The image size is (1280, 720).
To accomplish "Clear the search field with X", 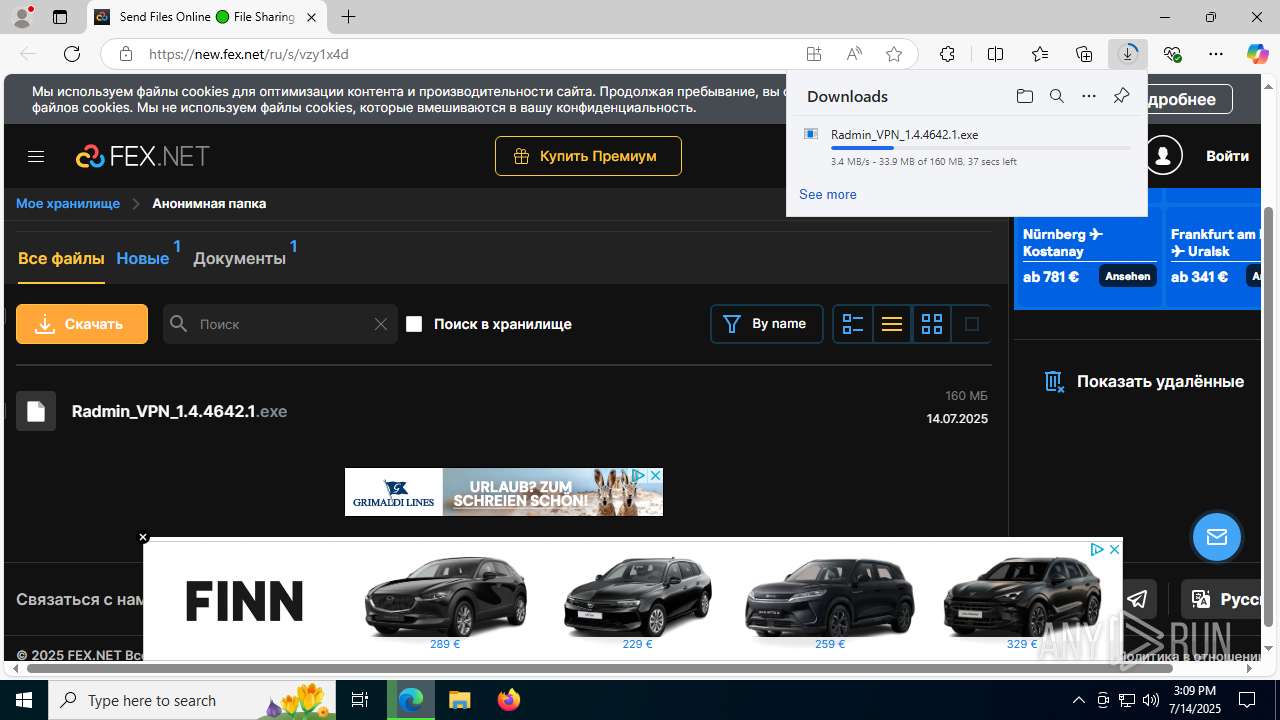I will click(380, 324).
